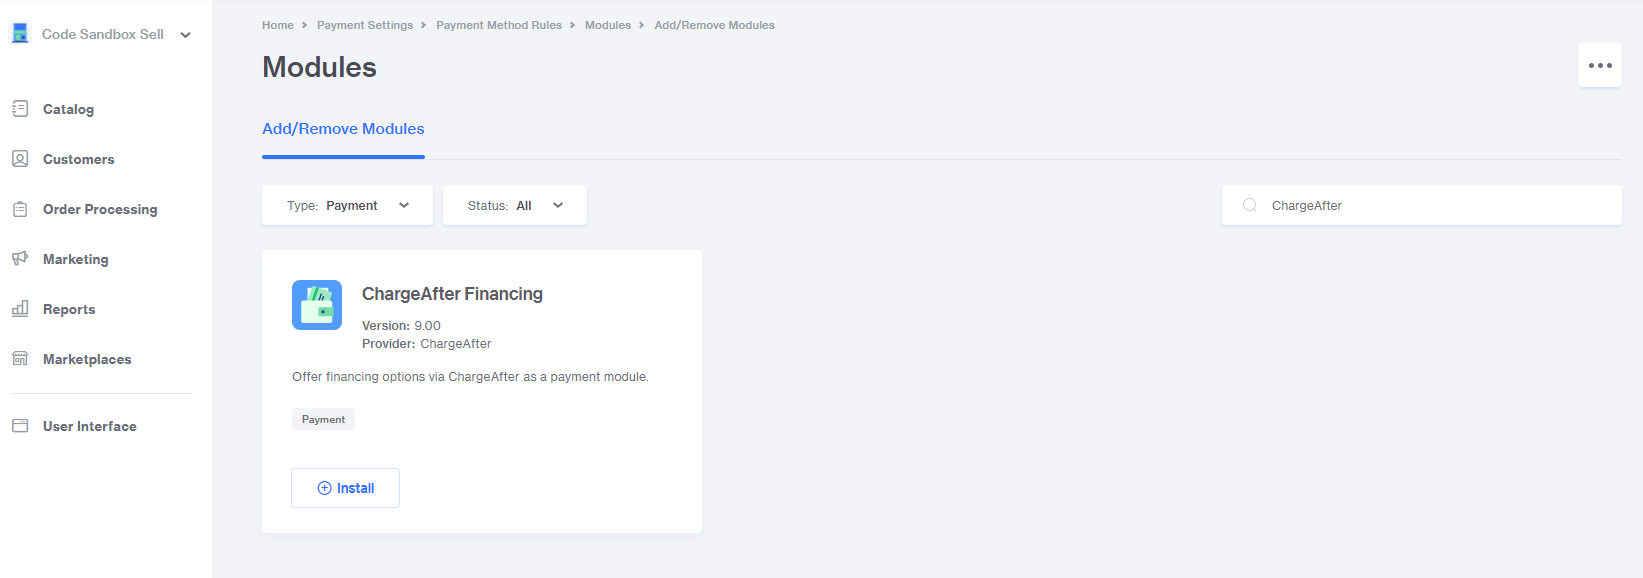
Task: Open the User Interface section
Action: (89, 426)
